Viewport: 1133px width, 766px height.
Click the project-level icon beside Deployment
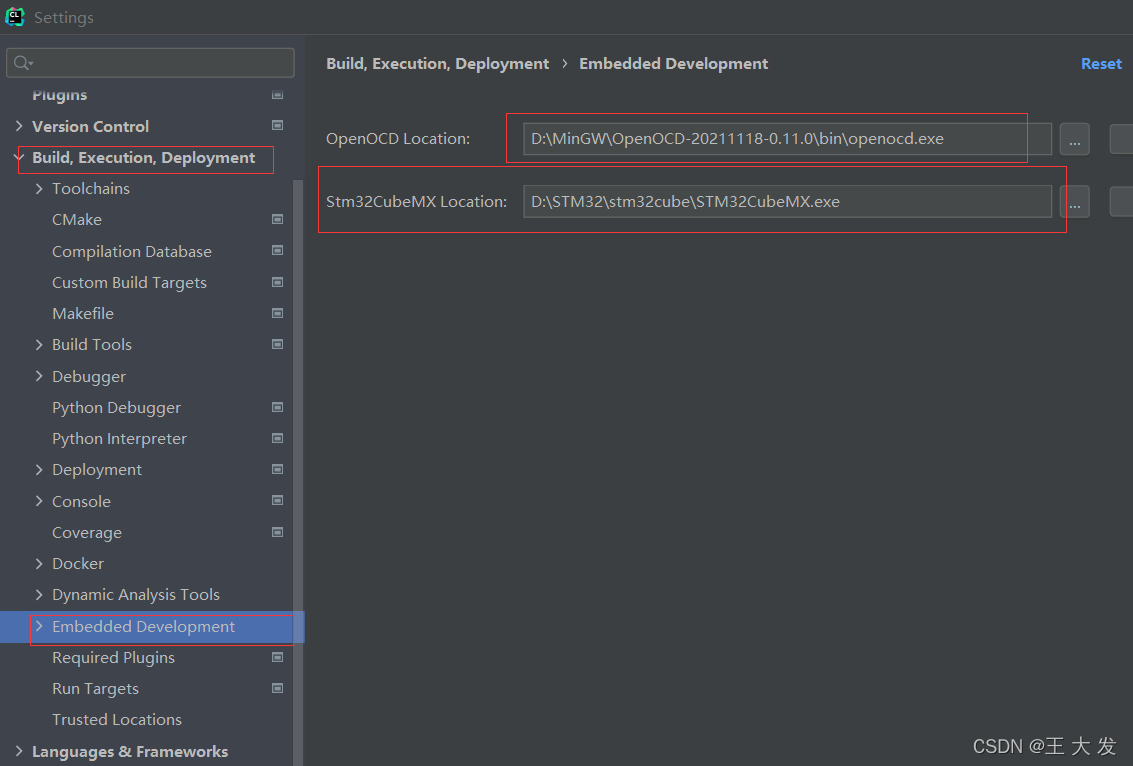click(x=277, y=469)
